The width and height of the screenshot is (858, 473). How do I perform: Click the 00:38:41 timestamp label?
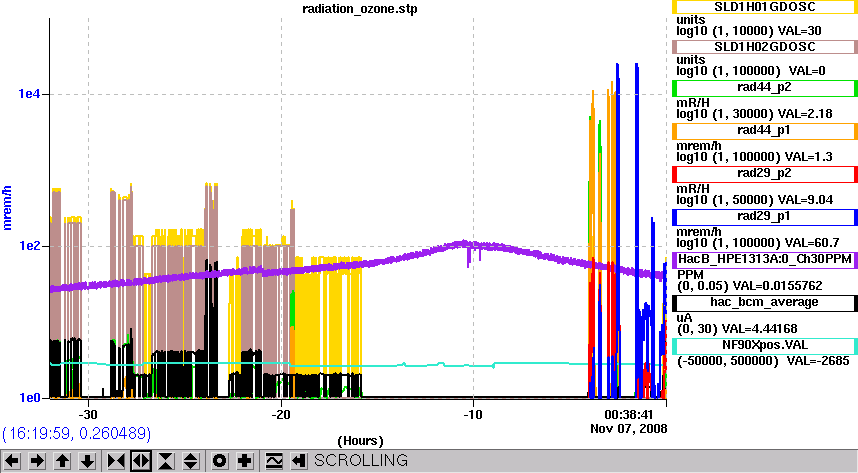tap(628, 414)
